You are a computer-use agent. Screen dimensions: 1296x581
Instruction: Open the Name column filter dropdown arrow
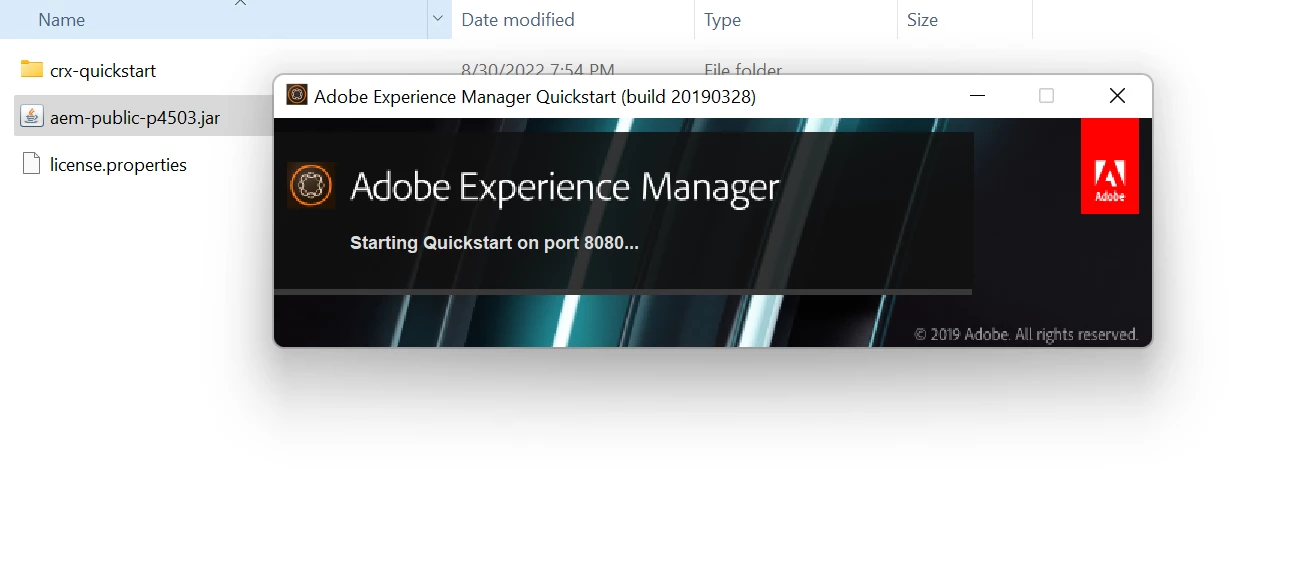point(438,20)
